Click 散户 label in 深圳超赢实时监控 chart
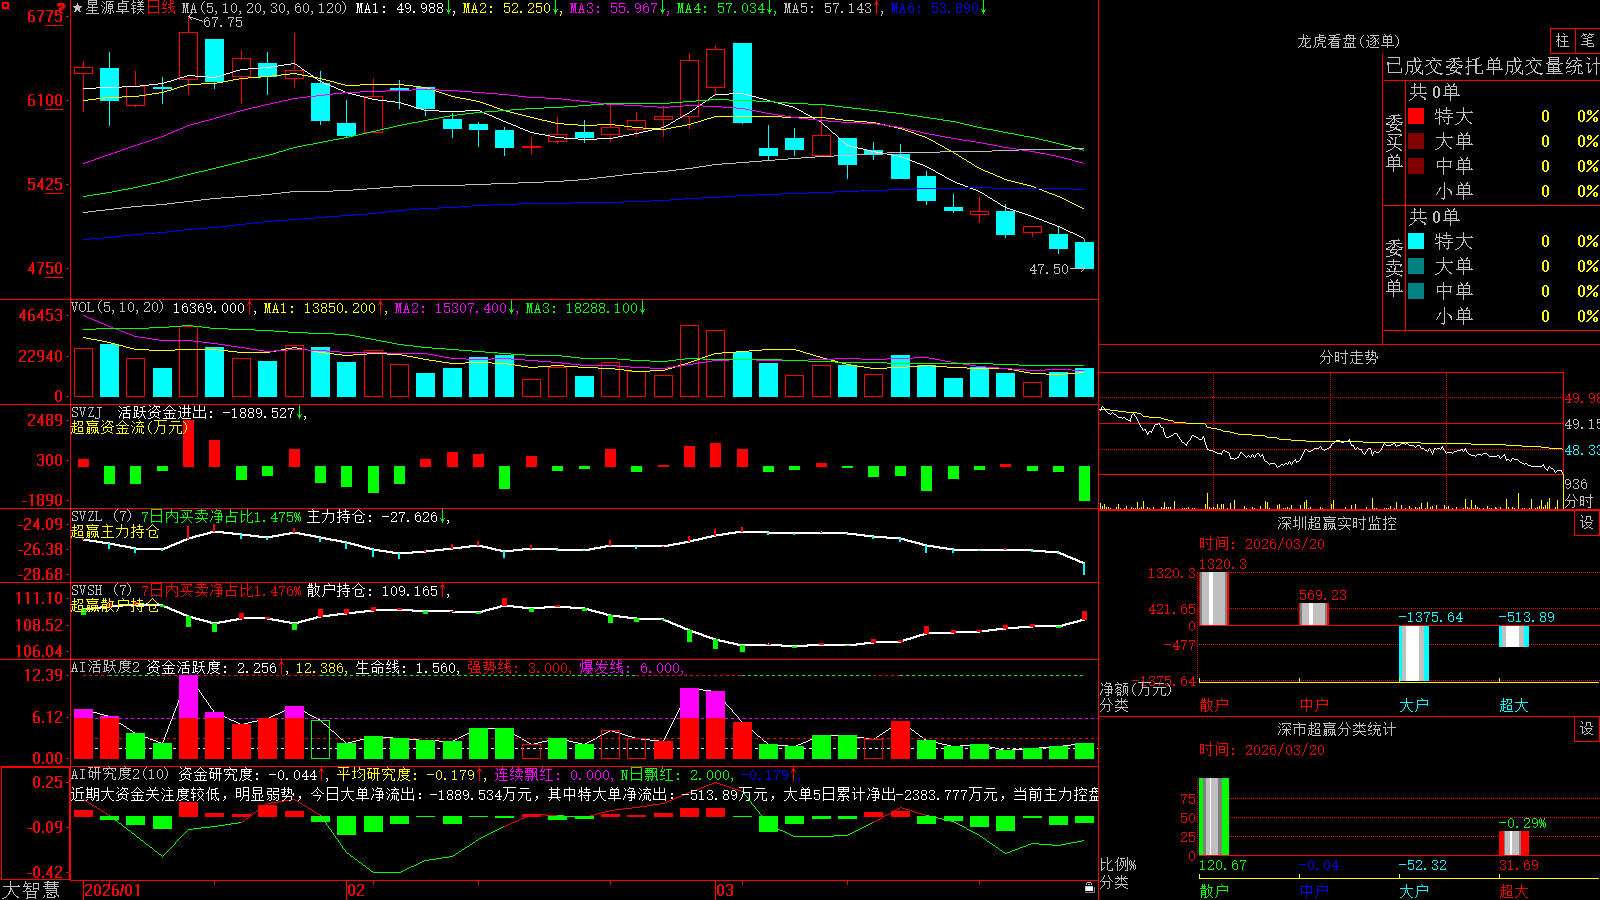The width and height of the screenshot is (1600, 900). [x=1214, y=705]
